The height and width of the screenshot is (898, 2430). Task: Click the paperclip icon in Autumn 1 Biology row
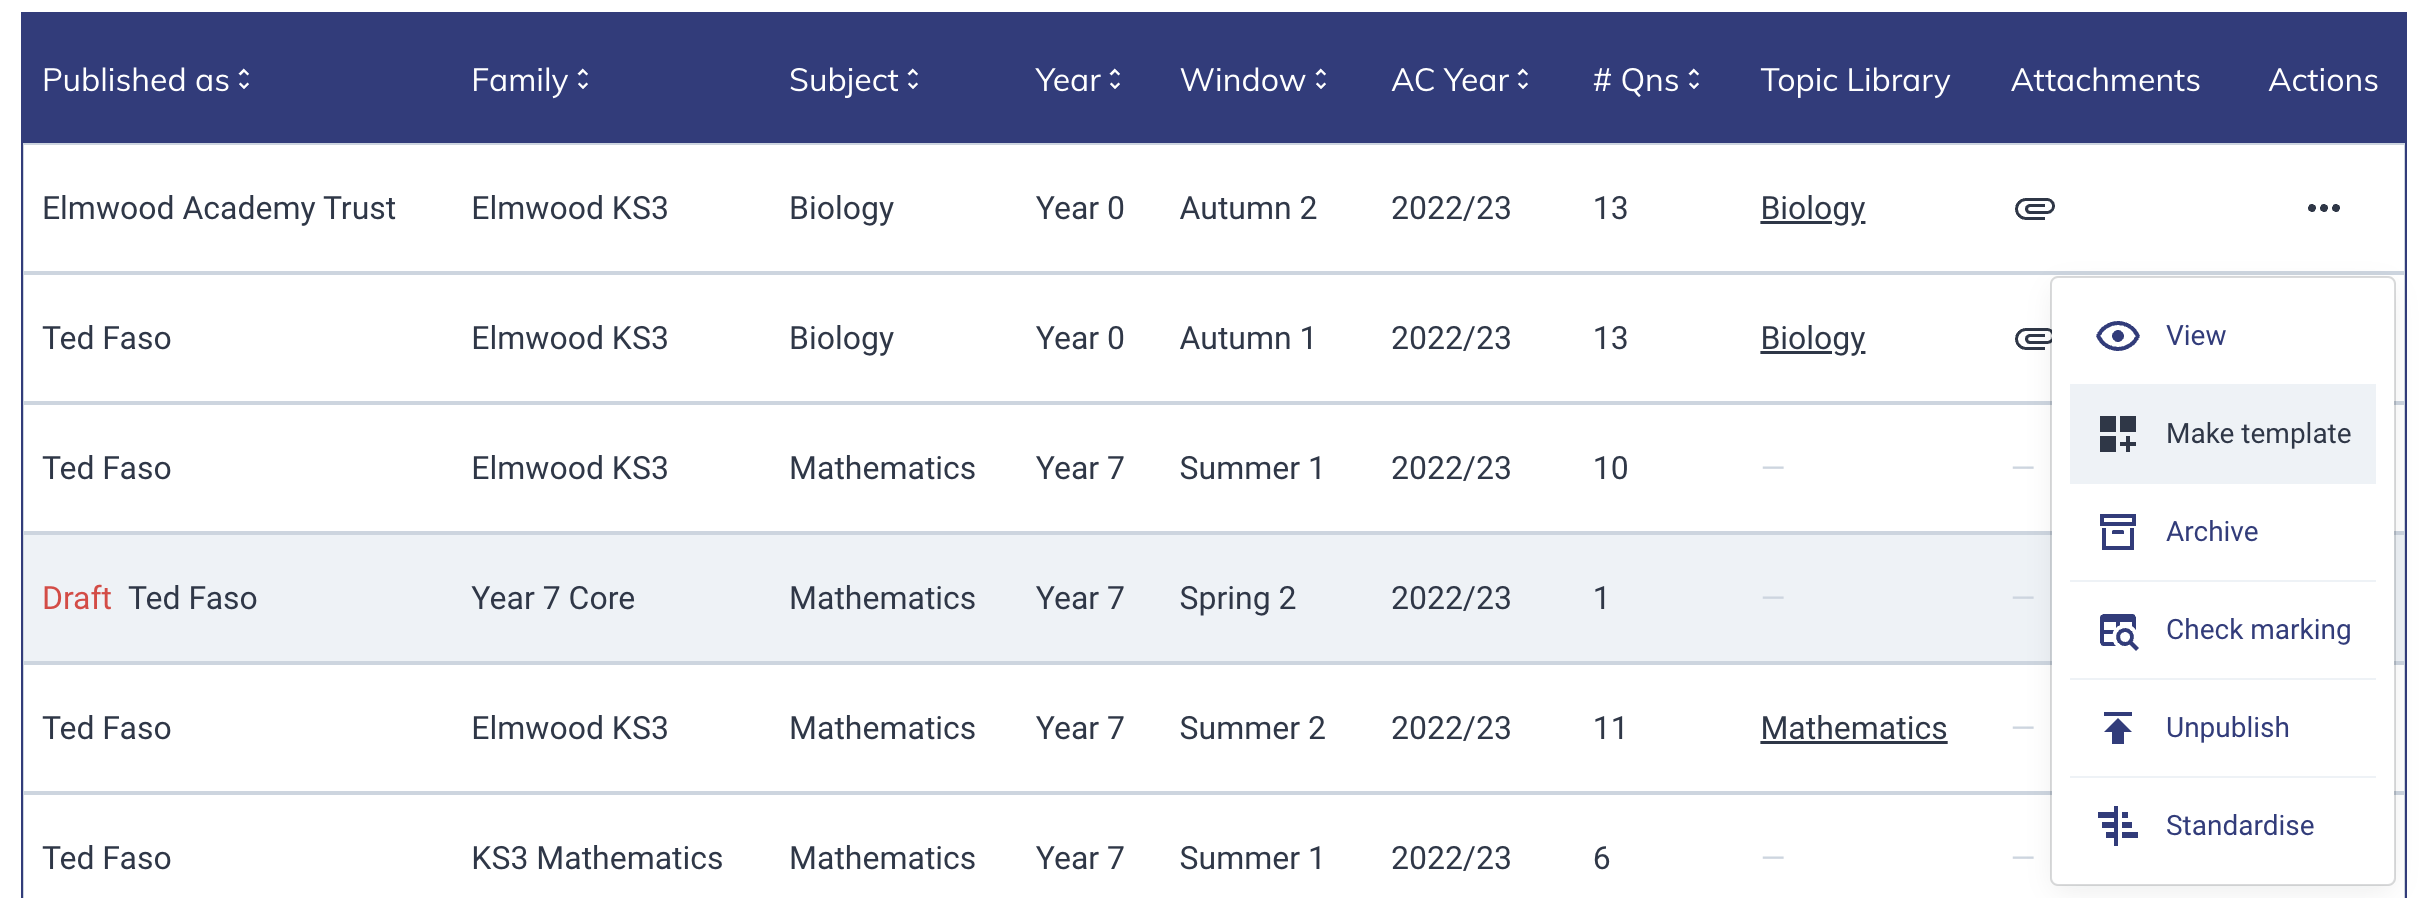(2032, 339)
